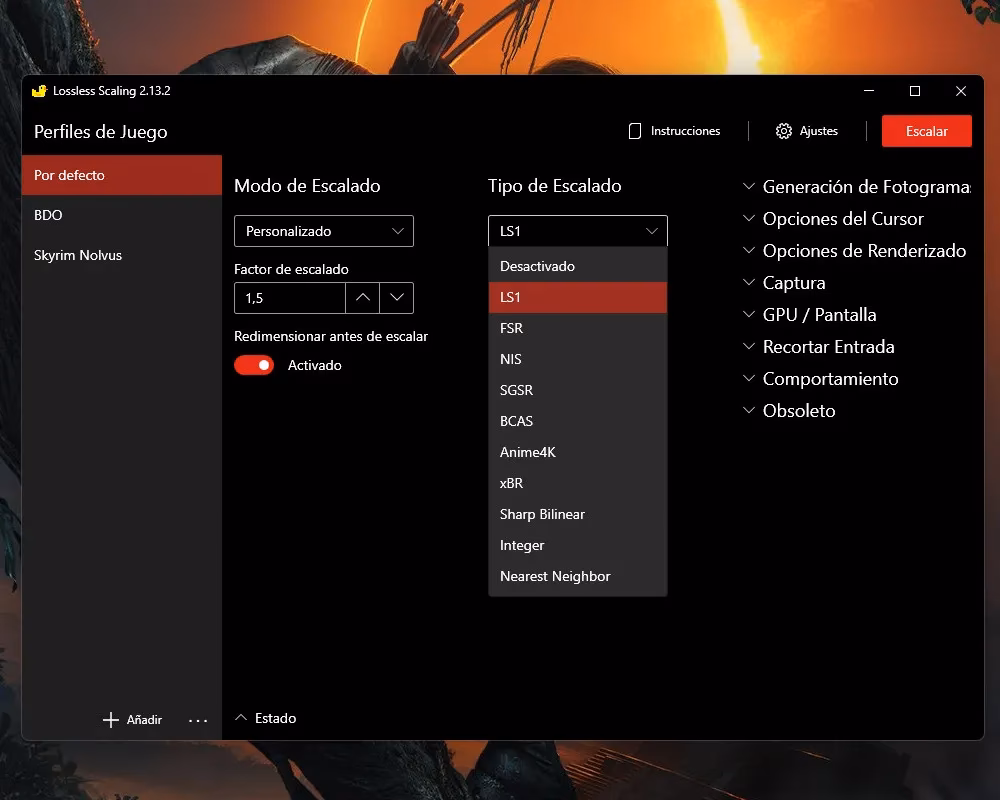Choose SGSR in the scaling type list
Screen dimensions: 1000x800
(x=578, y=390)
